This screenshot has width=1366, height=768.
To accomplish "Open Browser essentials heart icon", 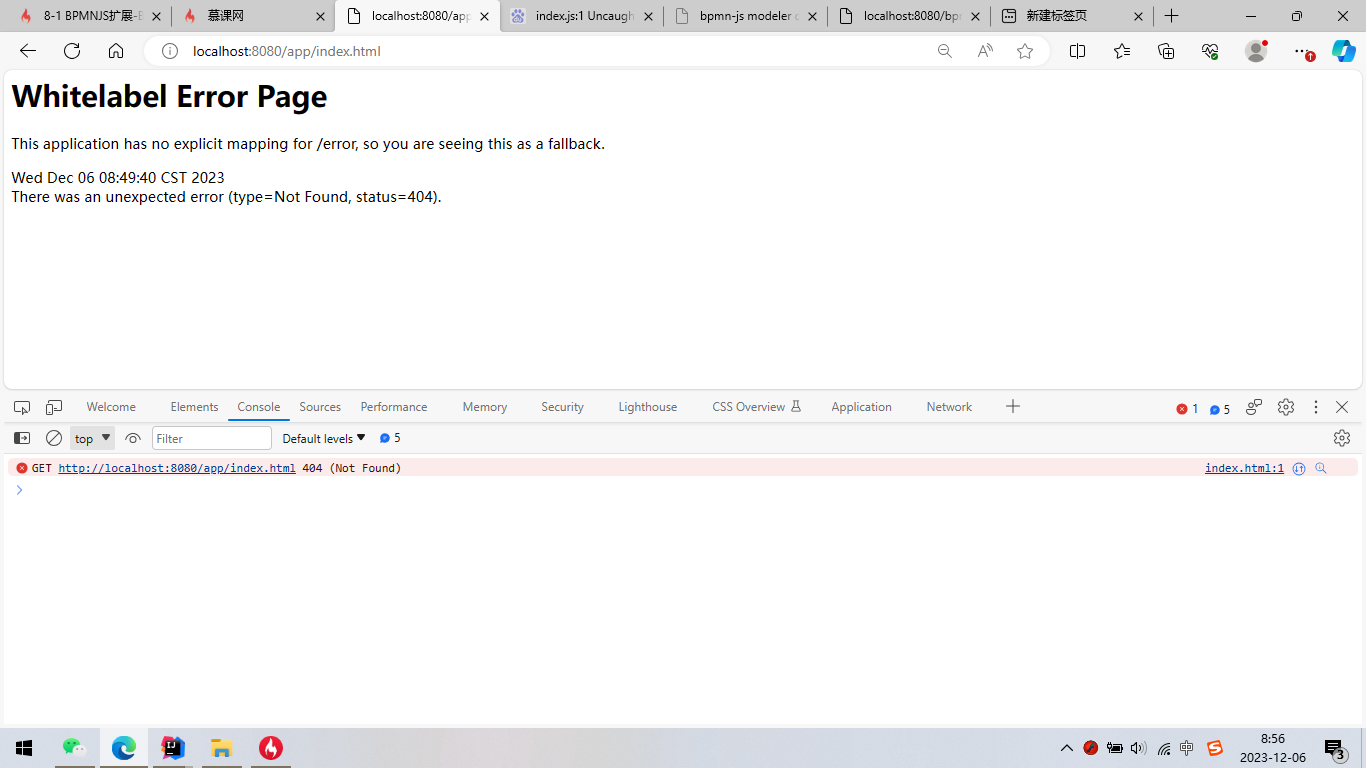I will 1210,51.
